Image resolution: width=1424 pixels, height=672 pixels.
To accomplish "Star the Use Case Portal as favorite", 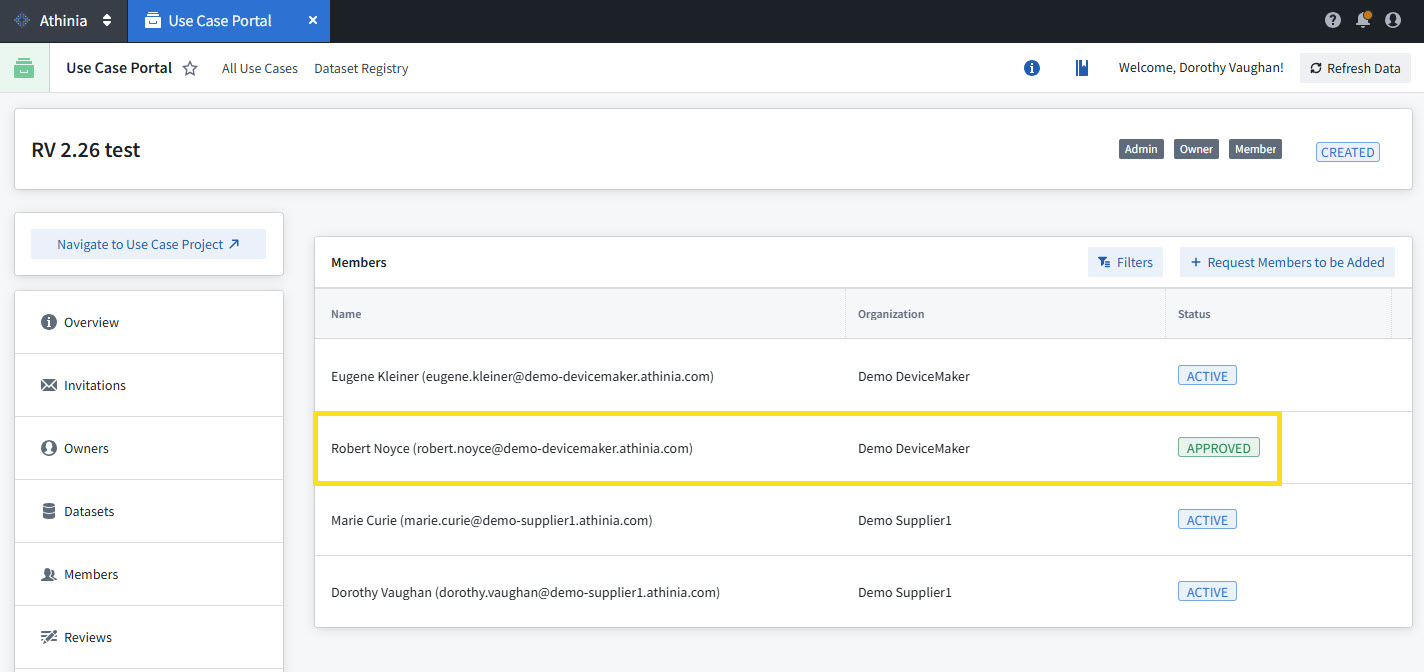I will 190,69.
